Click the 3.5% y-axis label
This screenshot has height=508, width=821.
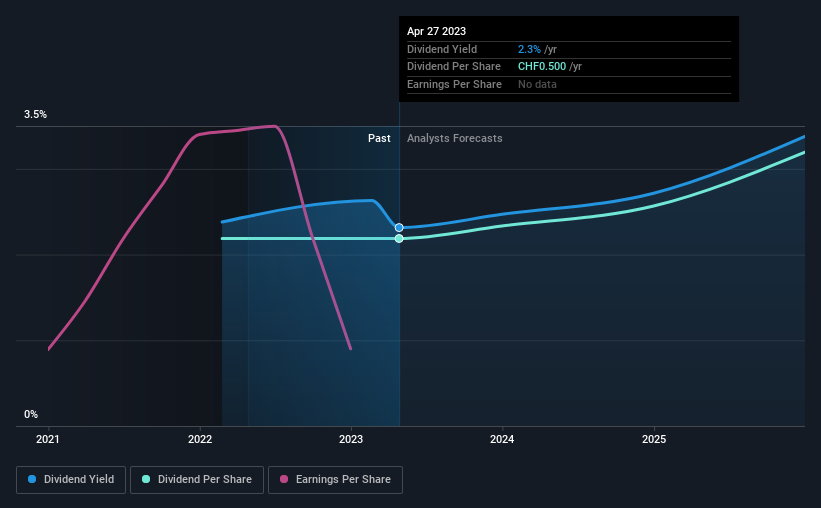(35, 115)
